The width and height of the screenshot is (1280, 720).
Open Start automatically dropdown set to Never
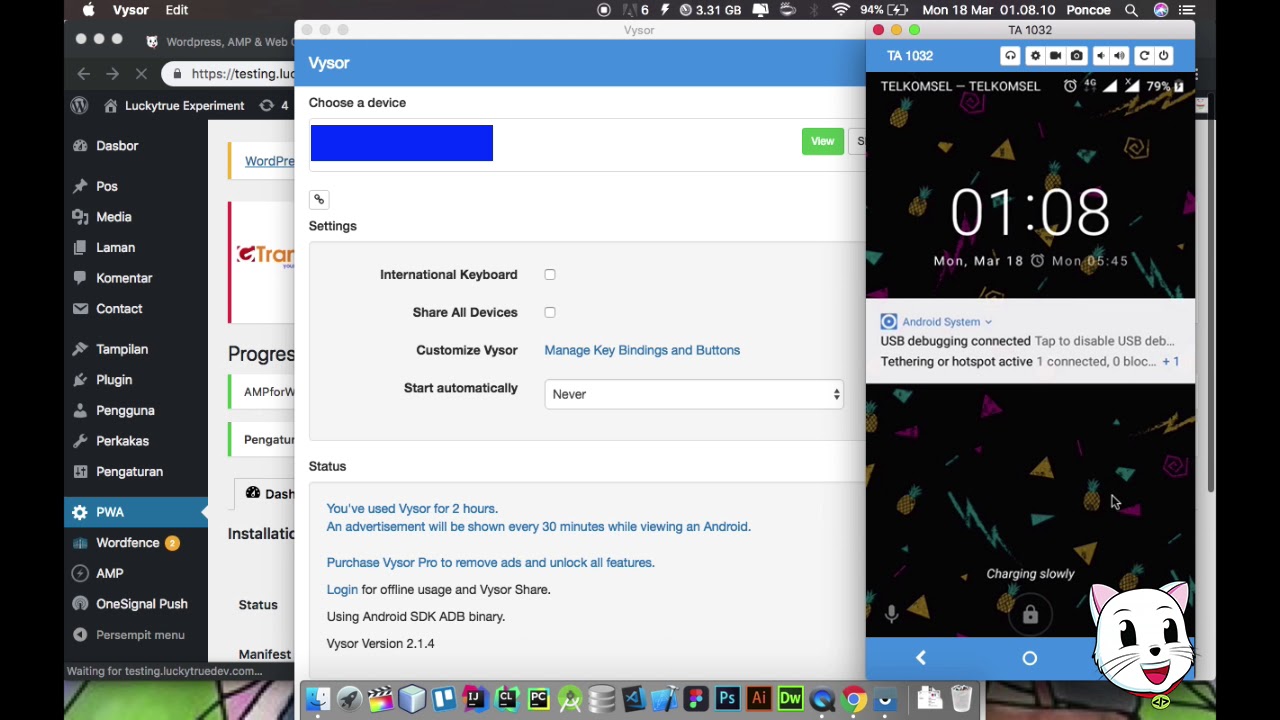coord(695,394)
